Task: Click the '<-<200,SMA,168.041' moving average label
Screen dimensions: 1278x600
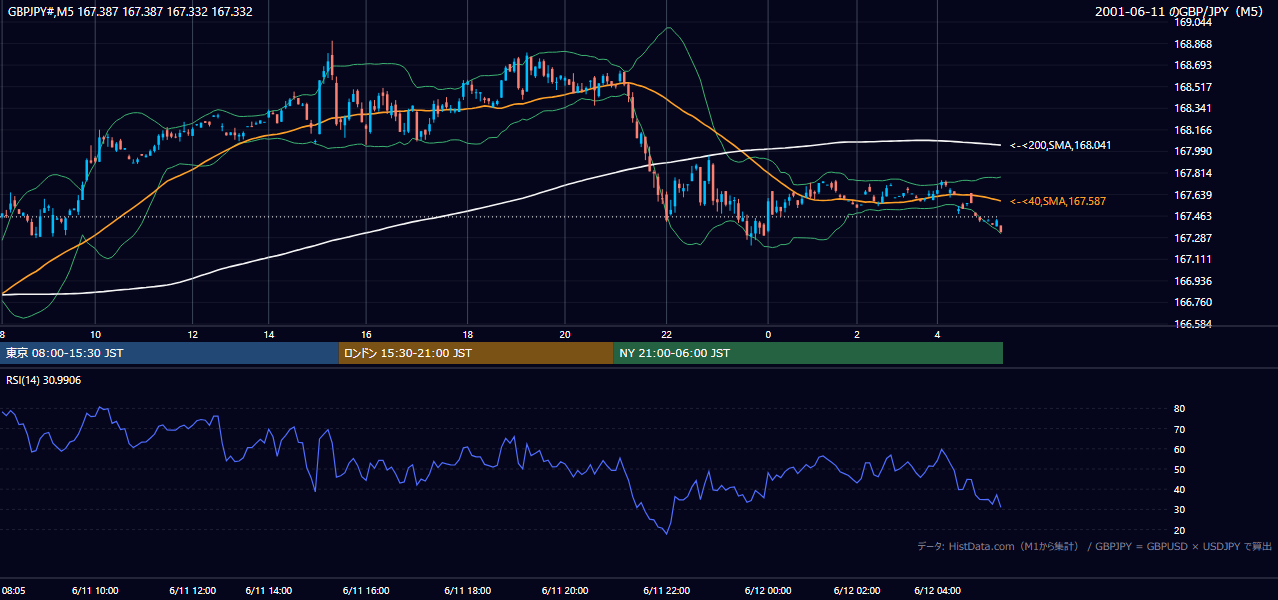Action: (x=1060, y=145)
